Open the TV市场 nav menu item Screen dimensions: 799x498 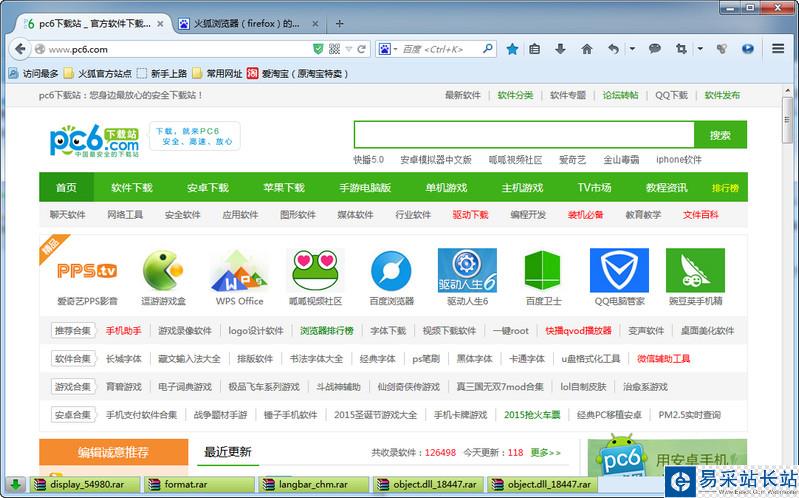[x=594, y=188]
